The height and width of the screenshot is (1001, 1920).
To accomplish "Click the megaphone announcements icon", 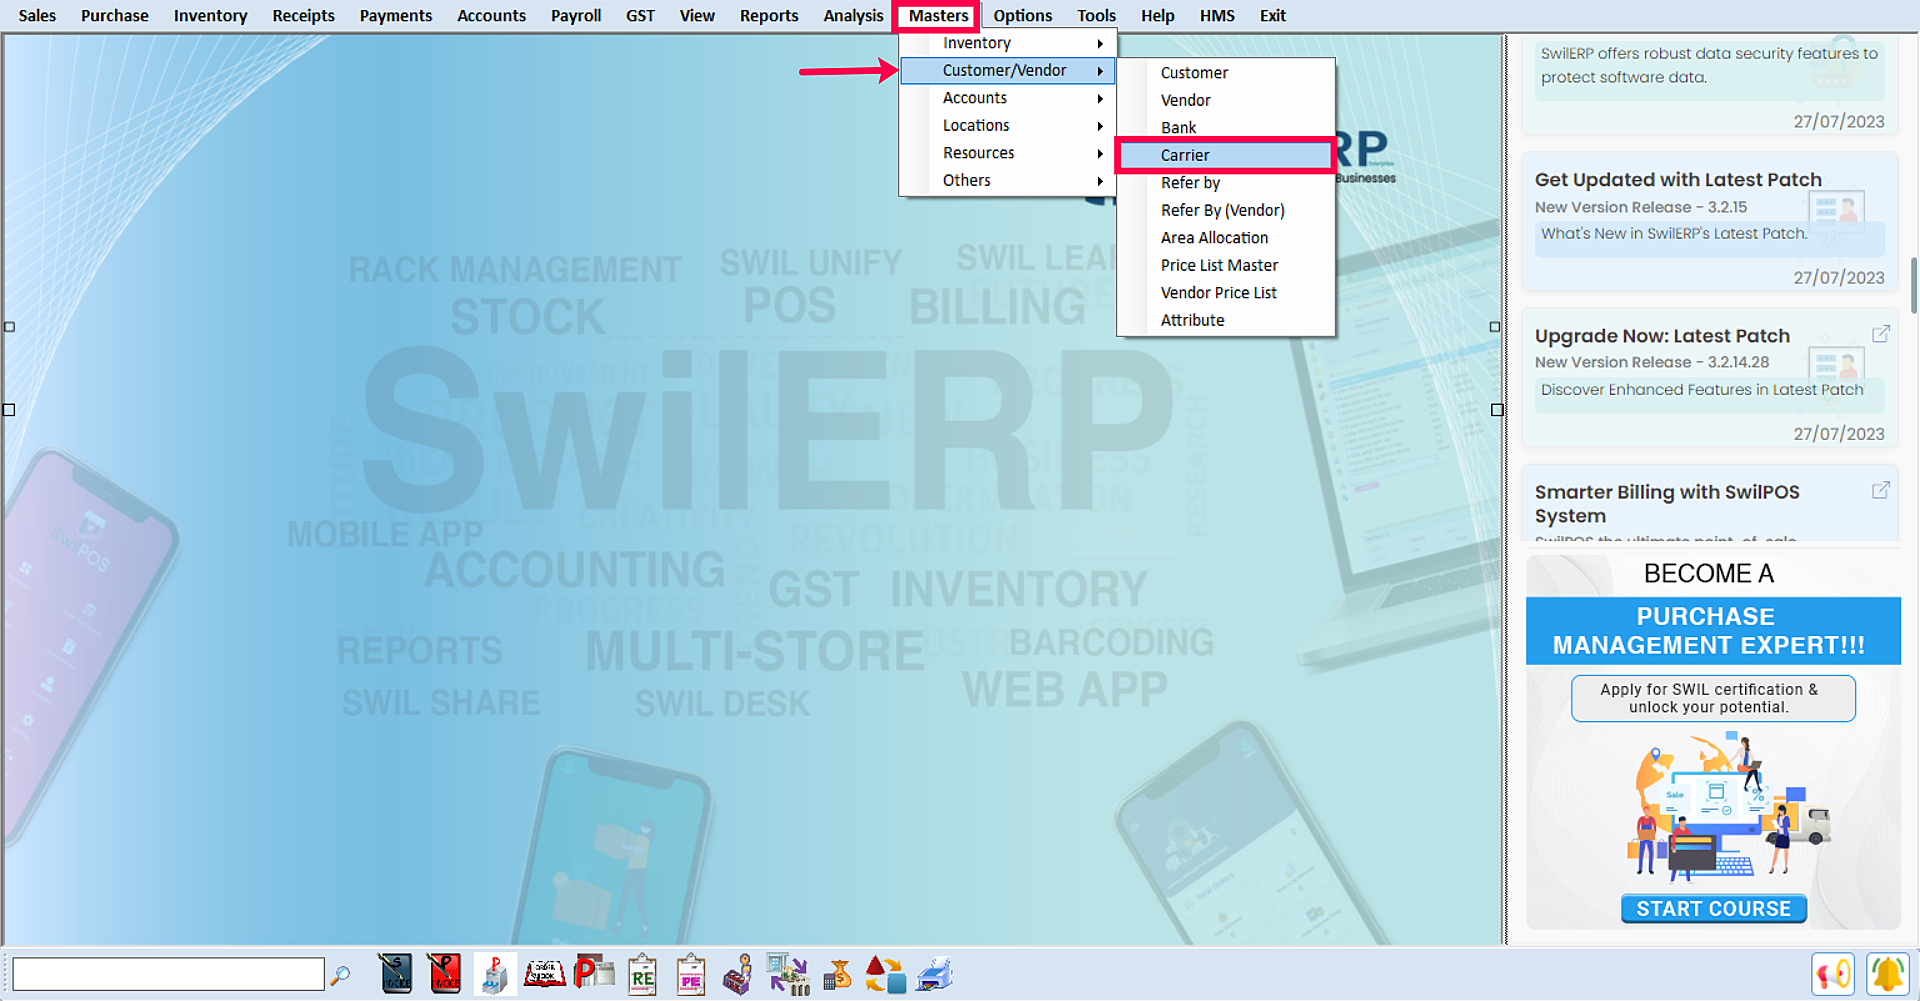I will (x=1833, y=974).
